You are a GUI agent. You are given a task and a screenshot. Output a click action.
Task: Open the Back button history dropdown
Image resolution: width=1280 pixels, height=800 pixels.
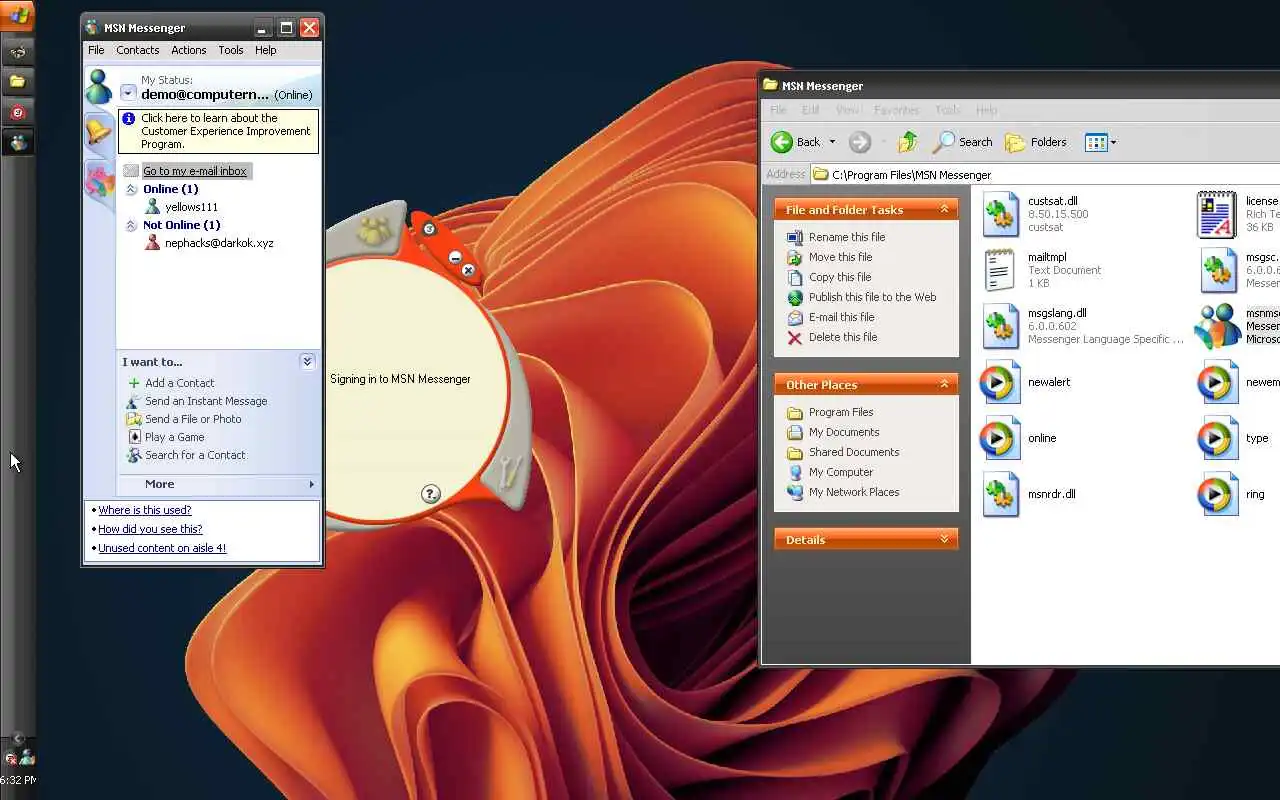(x=832, y=142)
